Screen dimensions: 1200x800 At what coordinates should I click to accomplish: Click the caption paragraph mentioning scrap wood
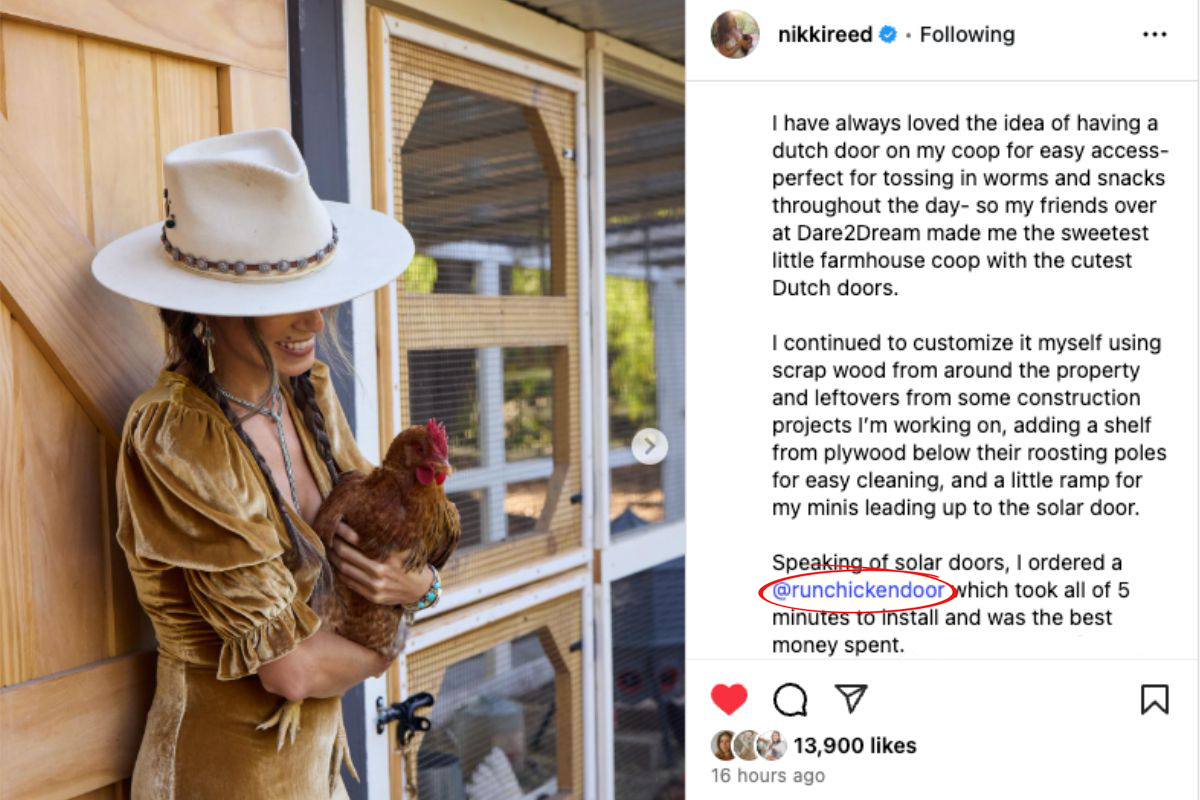click(x=970, y=425)
